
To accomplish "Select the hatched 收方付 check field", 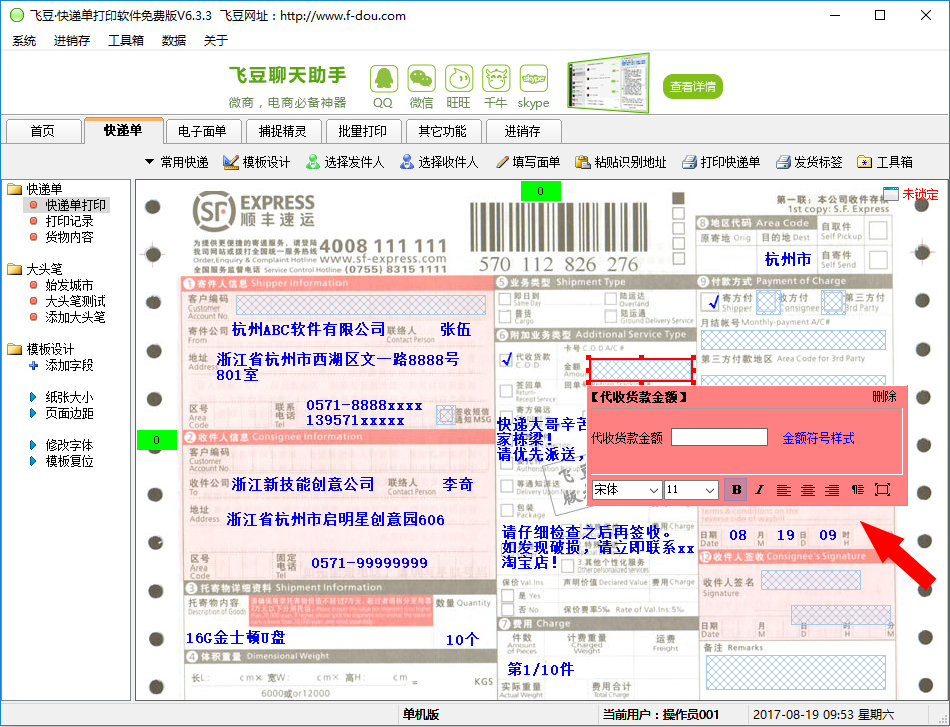I will click(768, 302).
